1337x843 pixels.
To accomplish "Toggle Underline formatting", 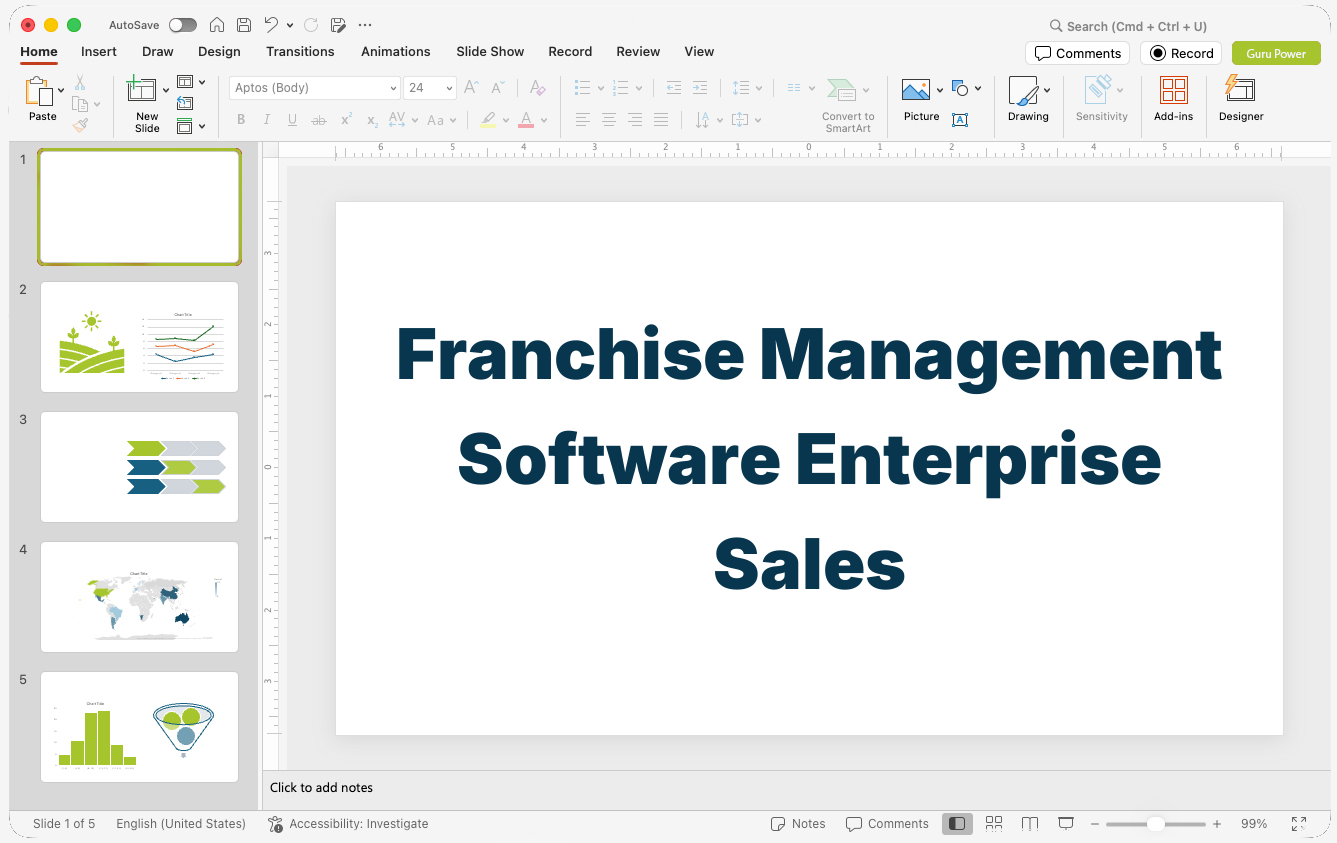I will tap(292, 120).
